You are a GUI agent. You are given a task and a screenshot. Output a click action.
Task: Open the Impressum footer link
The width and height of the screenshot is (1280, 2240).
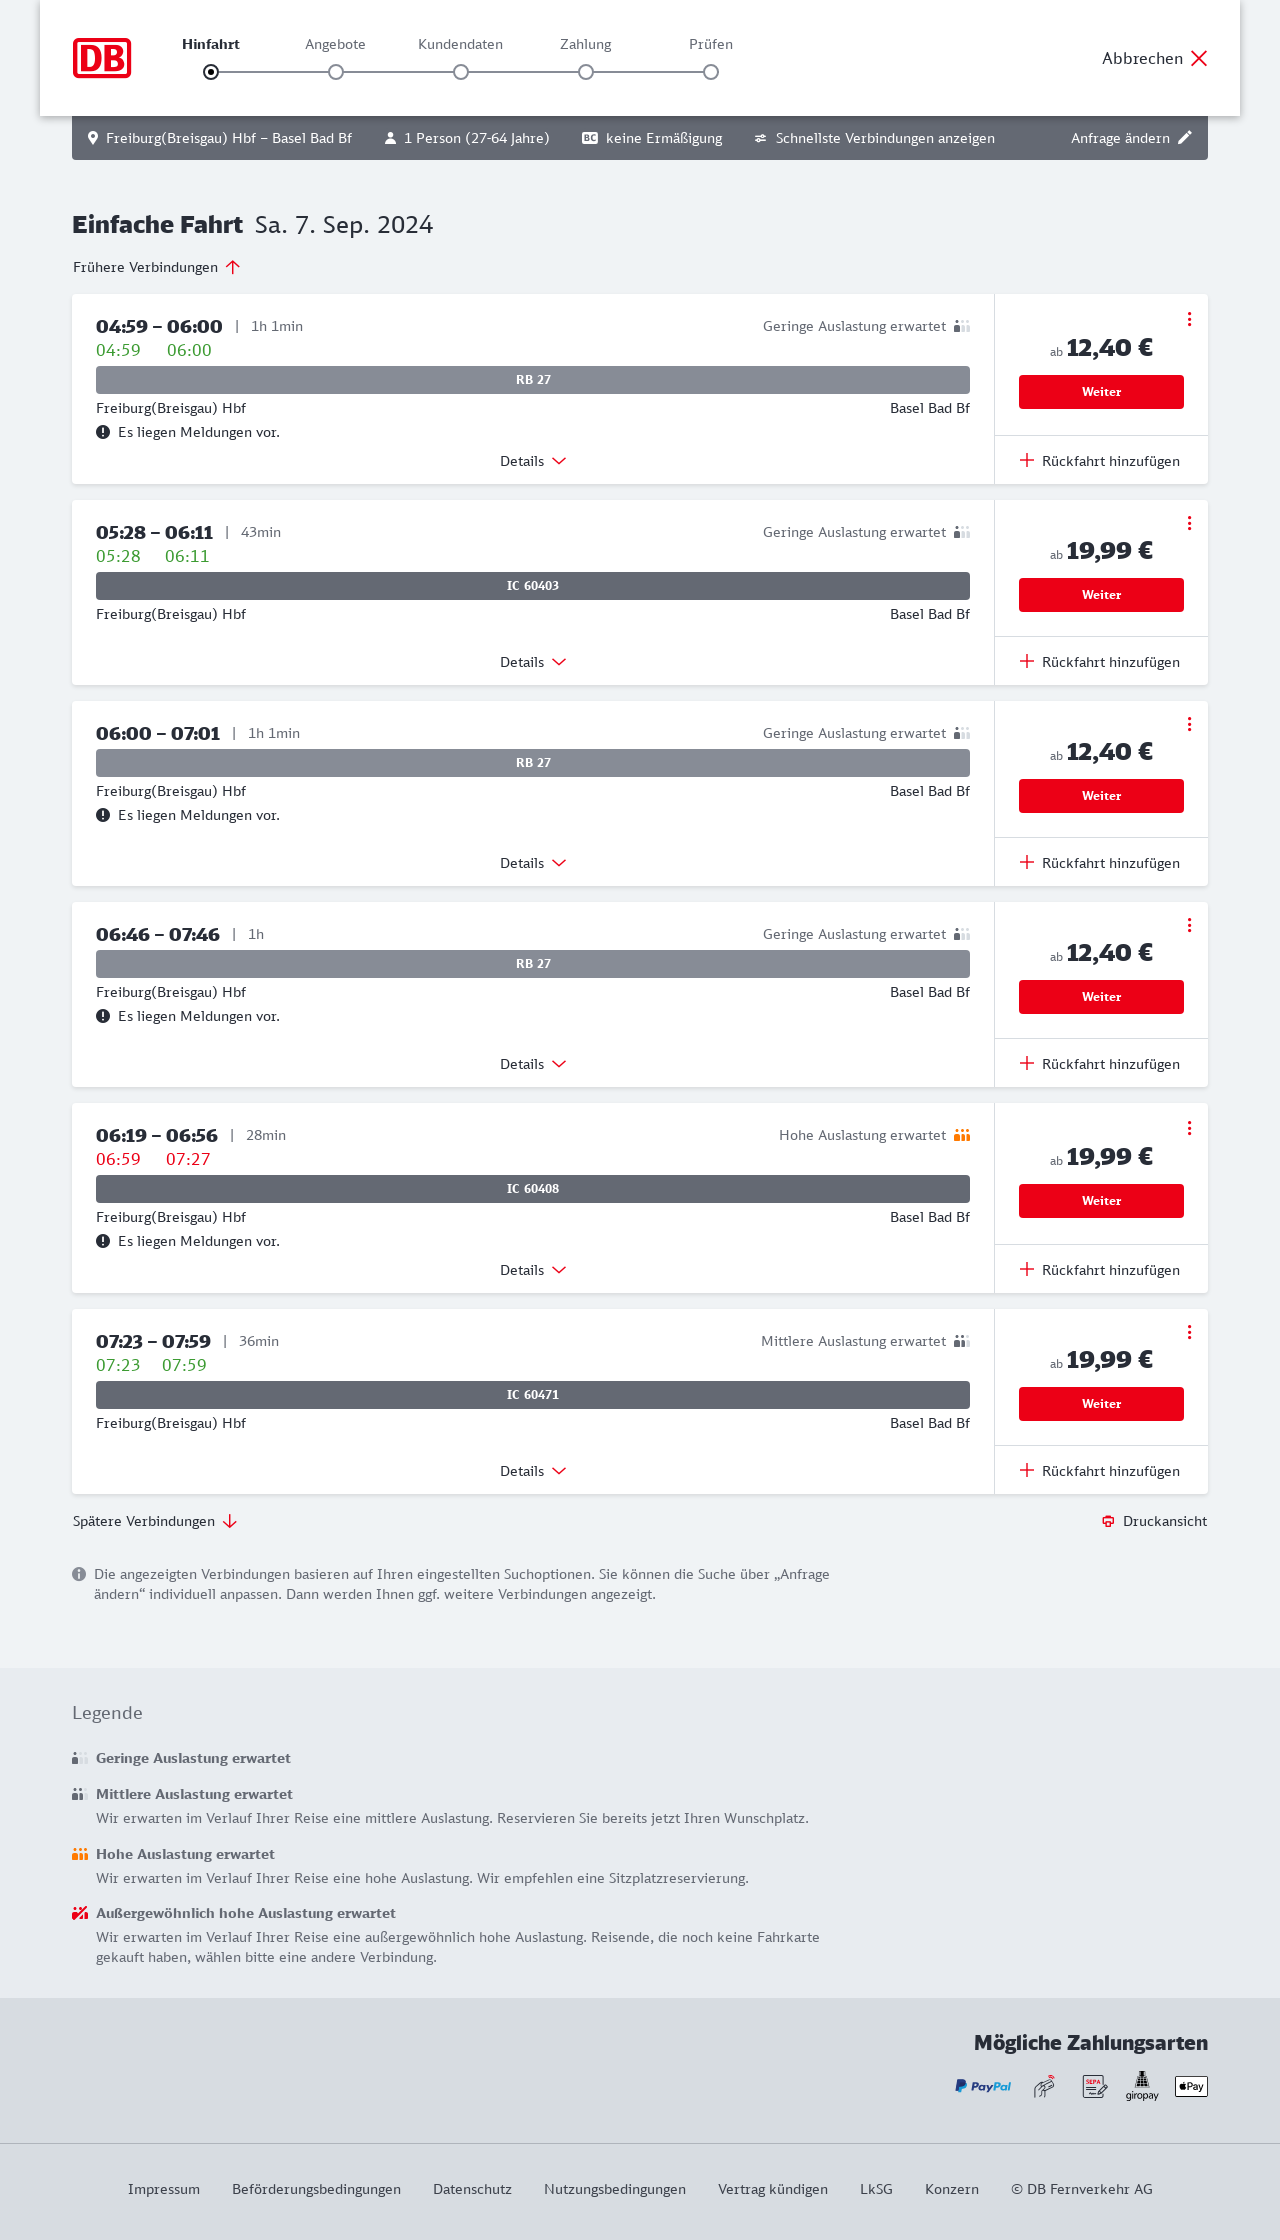[164, 2189]
